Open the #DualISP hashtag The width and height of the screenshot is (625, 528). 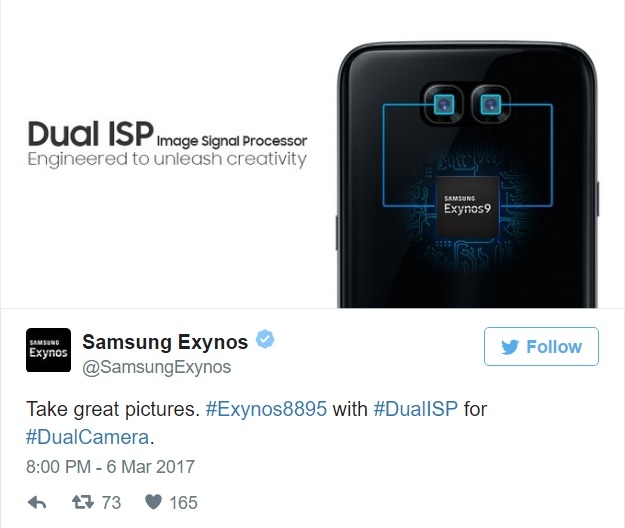pyautogui.click(x=415, y=409)
